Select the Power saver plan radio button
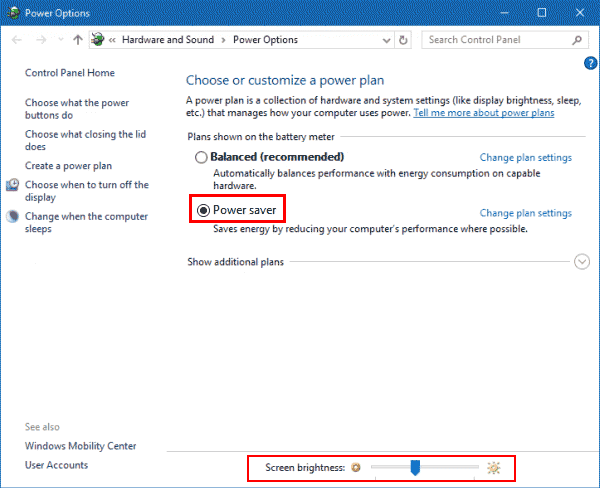600x488 pixels. tap(203, 210)
